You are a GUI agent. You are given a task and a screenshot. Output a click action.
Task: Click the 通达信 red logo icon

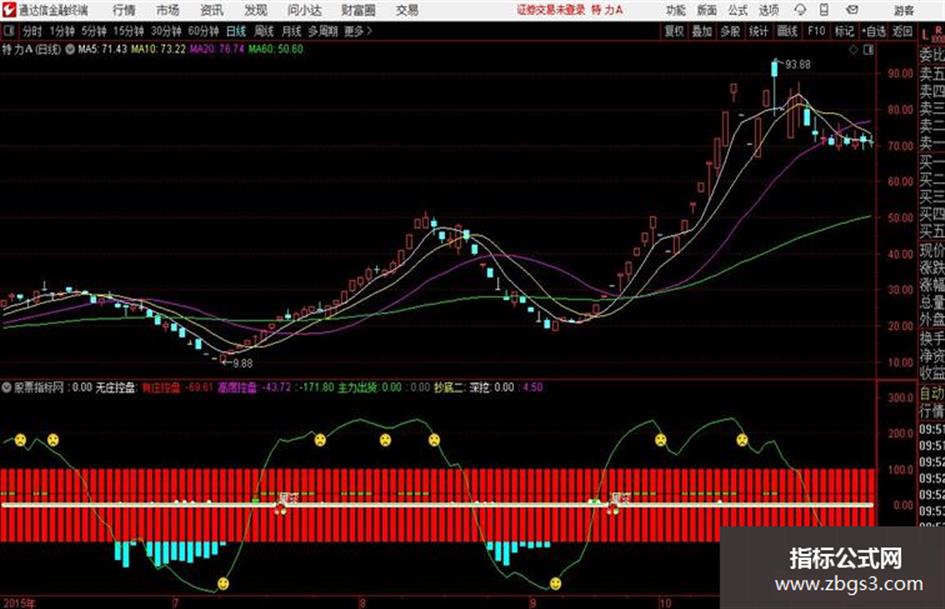(x=8, y=10)
